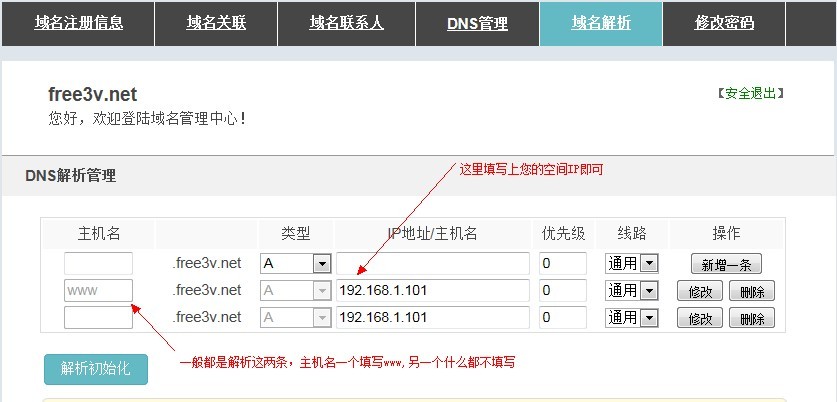Open the 域名注册信息 tab
The width and height of the screenshot is (837, 402).
(x=78, y=23)
